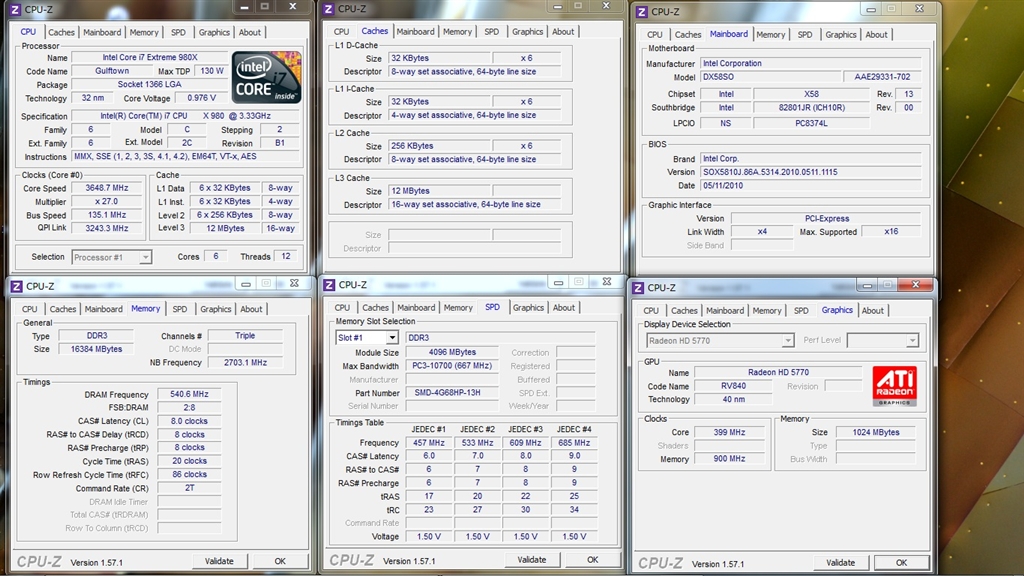Viewport: 1024px width, 576px height.
Task: Select SPD tab in the L1/L2 cache window
Action: [491, 32]
